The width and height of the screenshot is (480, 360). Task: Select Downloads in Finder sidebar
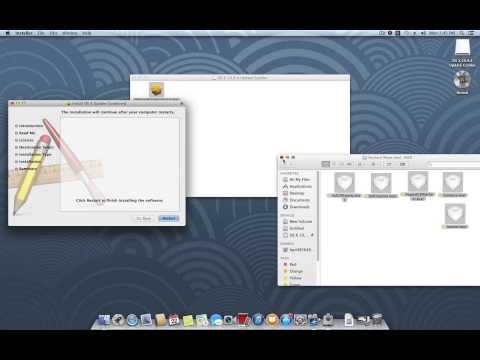pyautogui.click(x=296, y=207)
